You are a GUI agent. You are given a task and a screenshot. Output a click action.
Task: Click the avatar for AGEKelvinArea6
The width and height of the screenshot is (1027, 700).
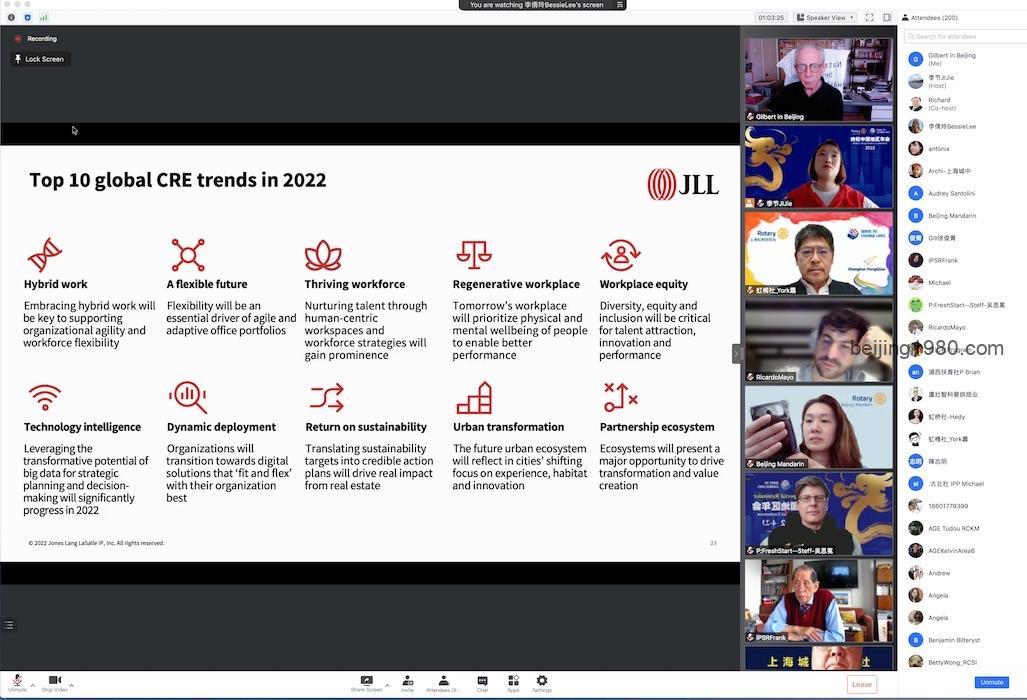[916, 551]
